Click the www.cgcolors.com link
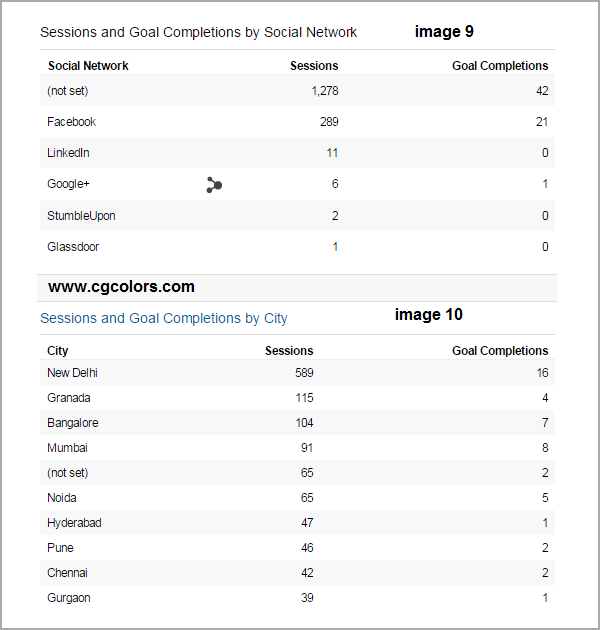Viewport: 600px width, 630px height. click(x=121, y=287)
